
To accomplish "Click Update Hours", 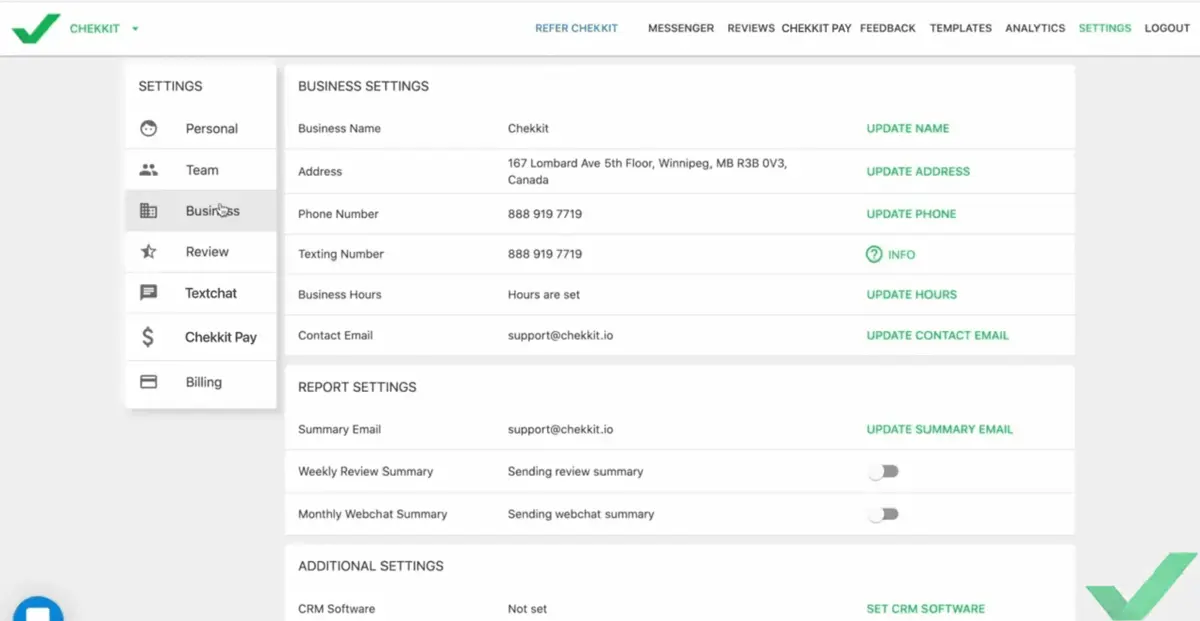I will click(911, 295).
